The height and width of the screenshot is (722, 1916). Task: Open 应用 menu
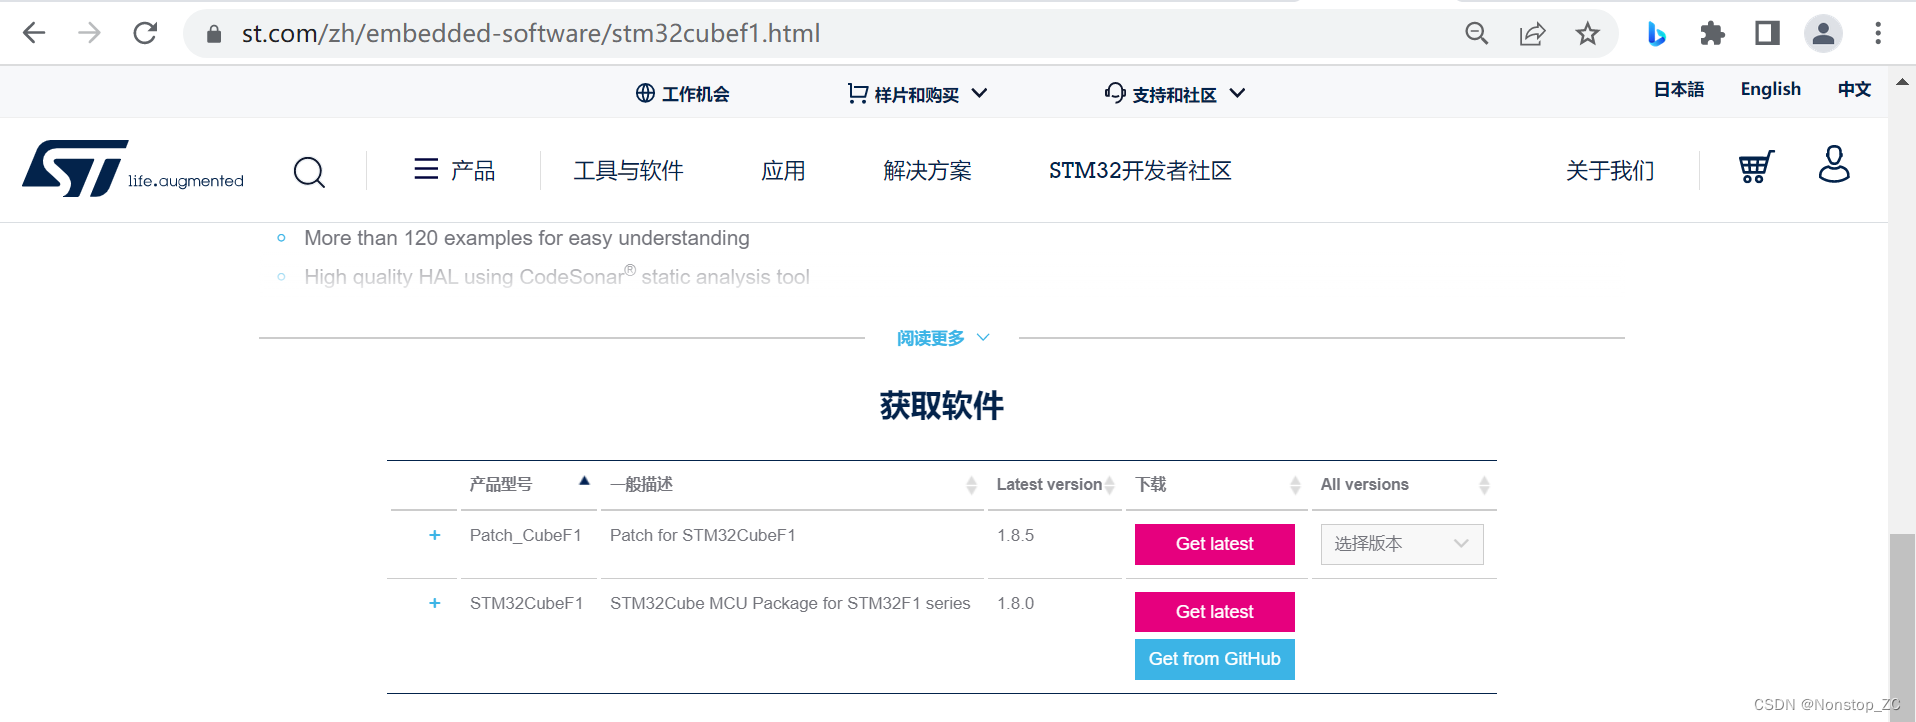[x=783, y=171]
